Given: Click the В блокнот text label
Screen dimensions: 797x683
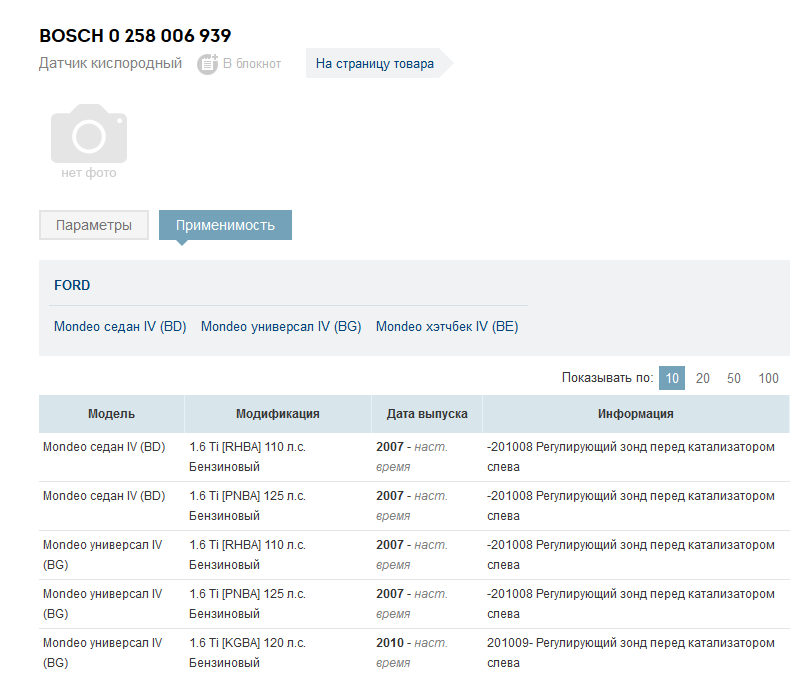Looking at the screenshot, I should click(252, 64).
